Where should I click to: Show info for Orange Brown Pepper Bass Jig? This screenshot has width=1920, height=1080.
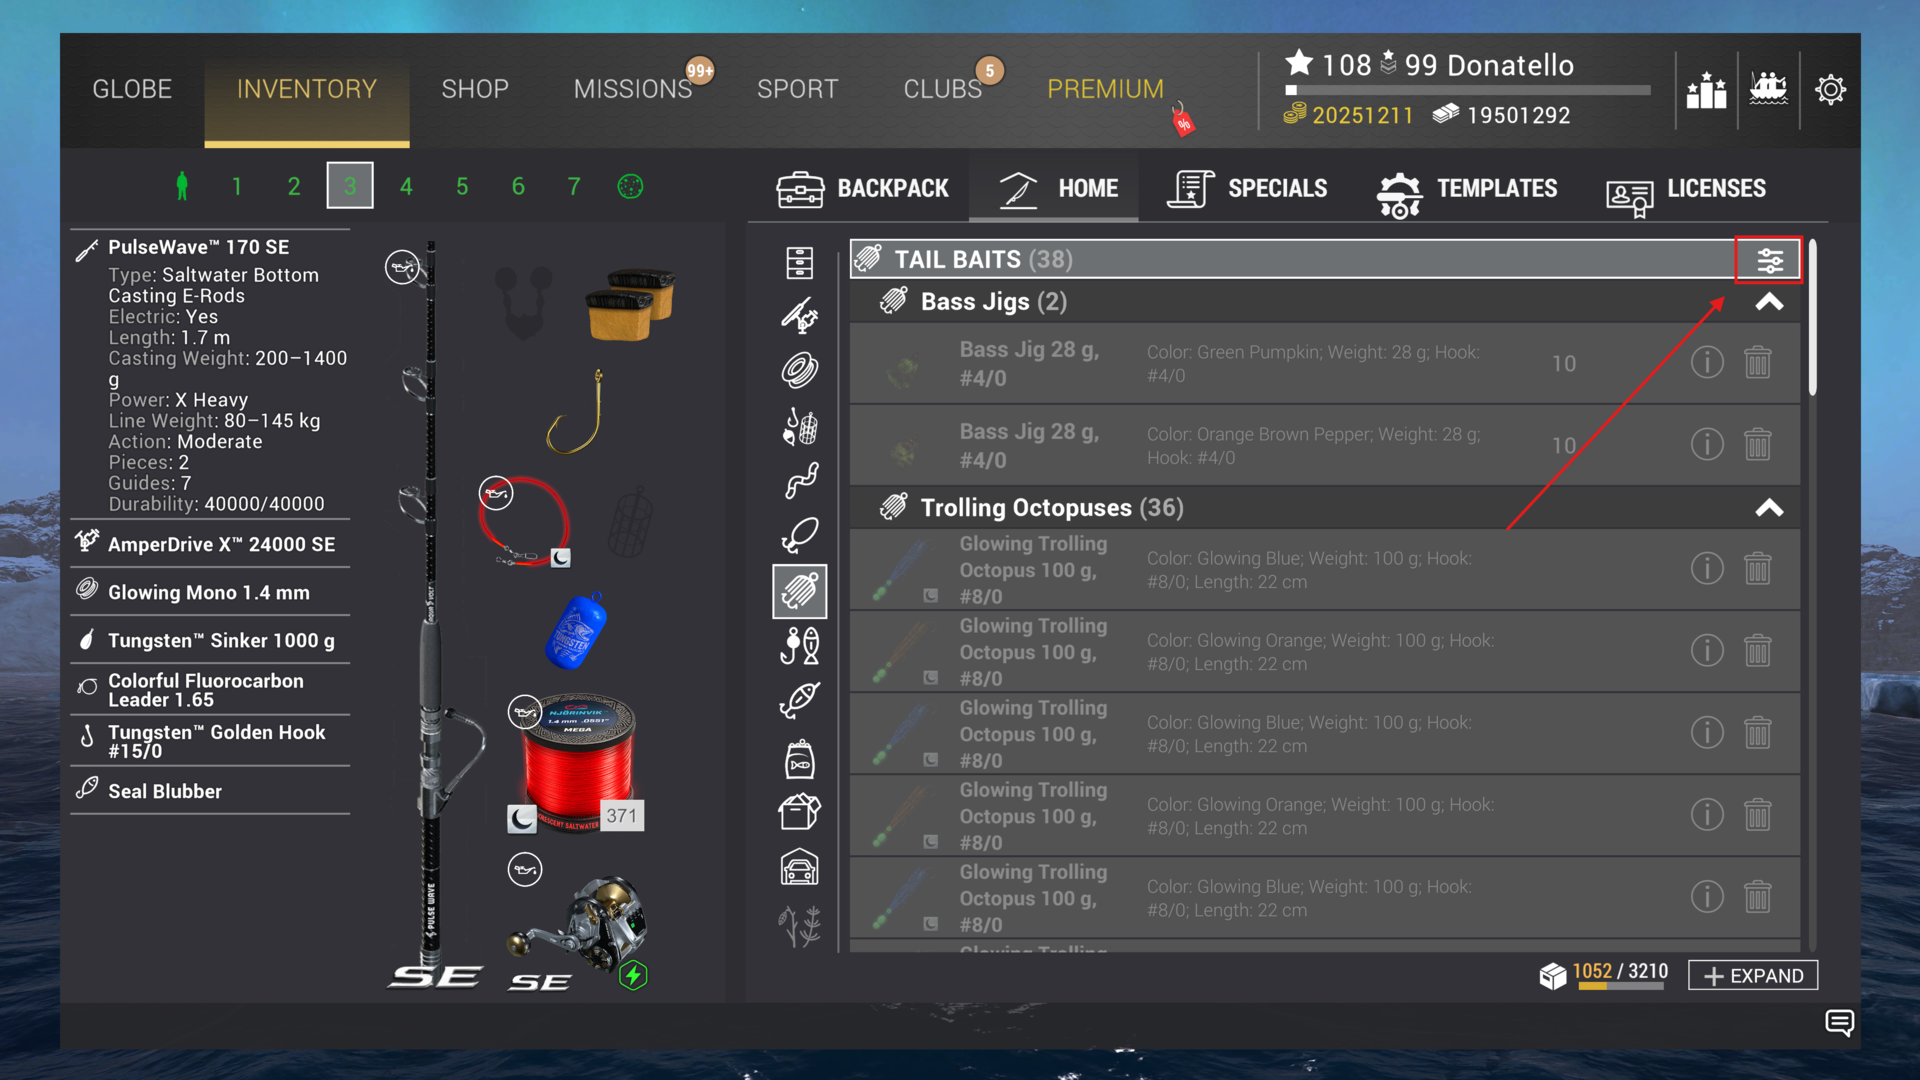[1706, 445]
